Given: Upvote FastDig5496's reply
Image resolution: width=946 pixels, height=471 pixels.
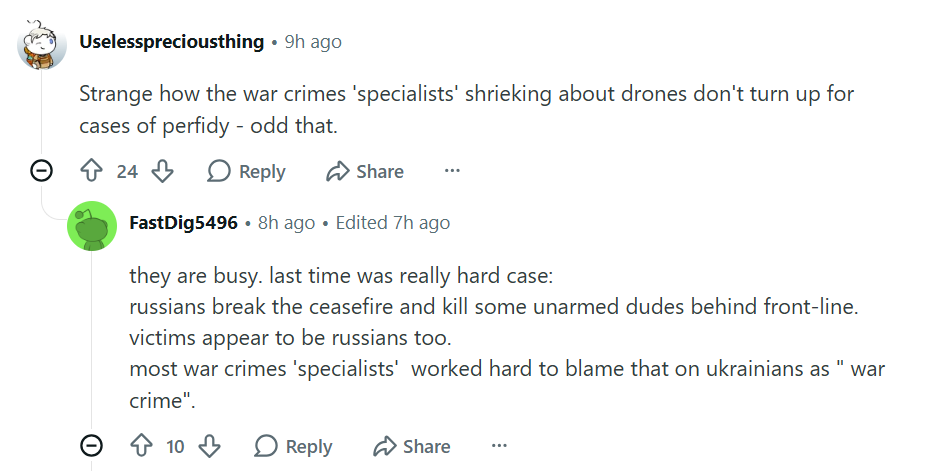Looking at the screenshot, I should (141, 446).
